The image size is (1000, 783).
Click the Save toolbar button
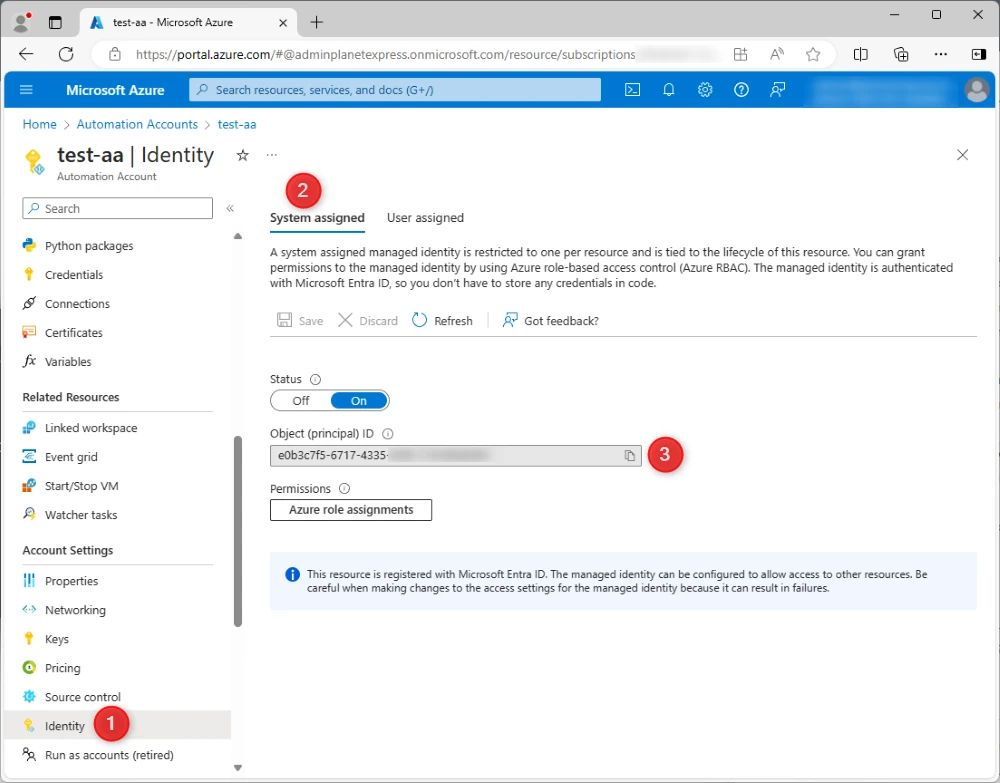300,321
